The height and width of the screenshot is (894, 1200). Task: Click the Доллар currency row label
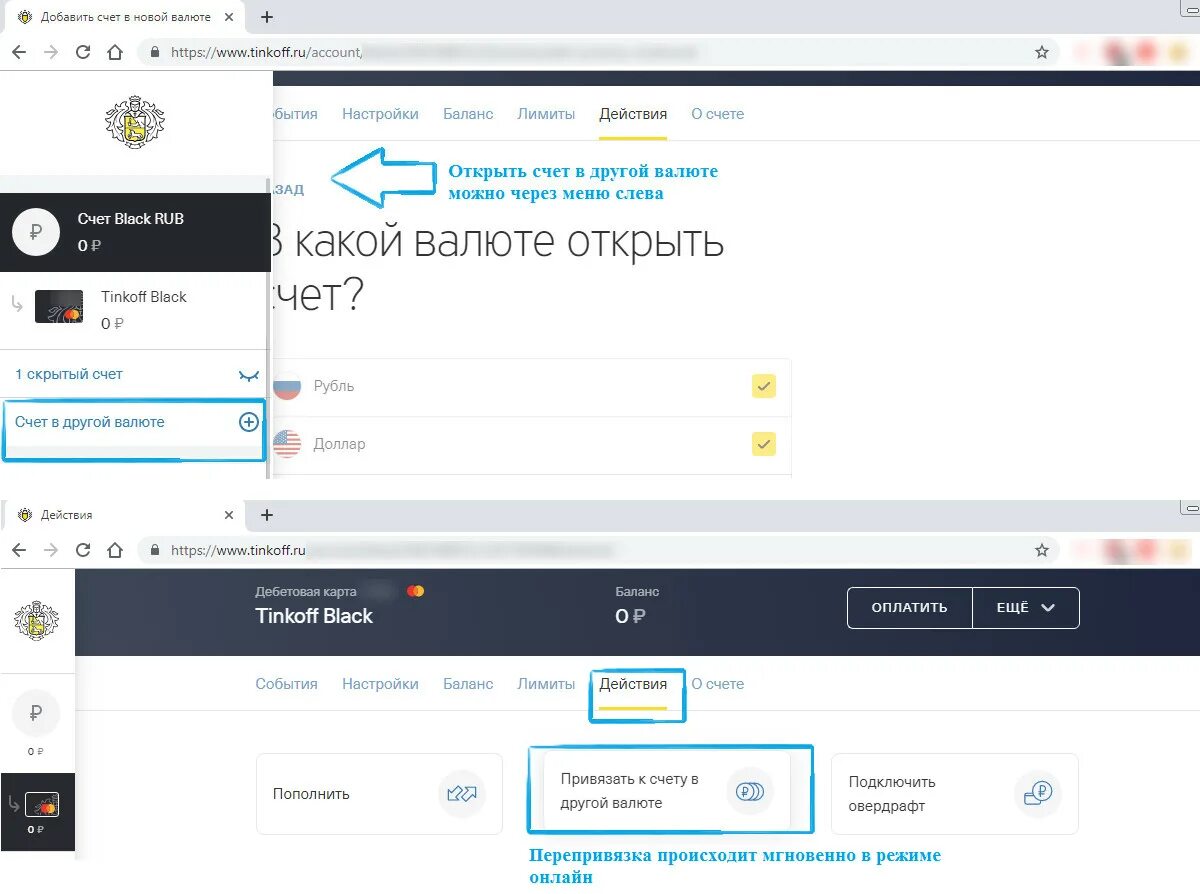(x=339, y=444)
